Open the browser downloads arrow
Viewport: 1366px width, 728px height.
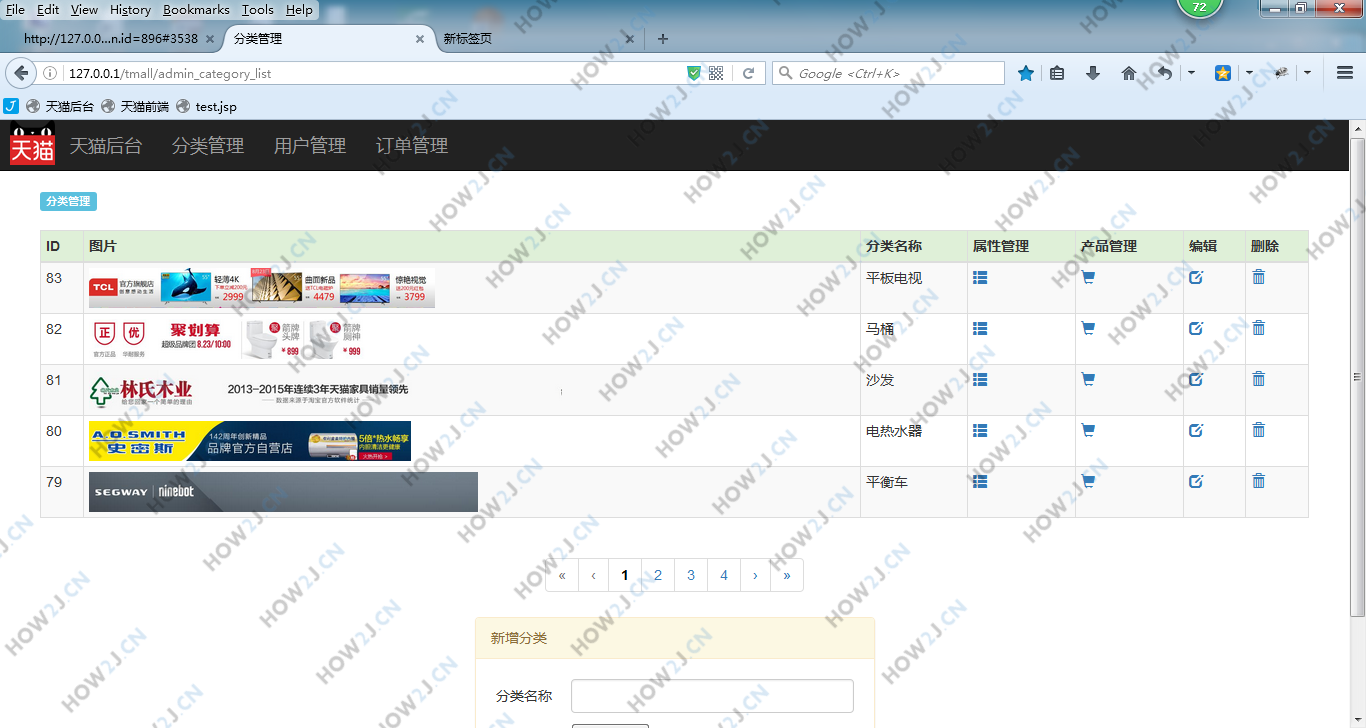click(x=1093, y=73)
